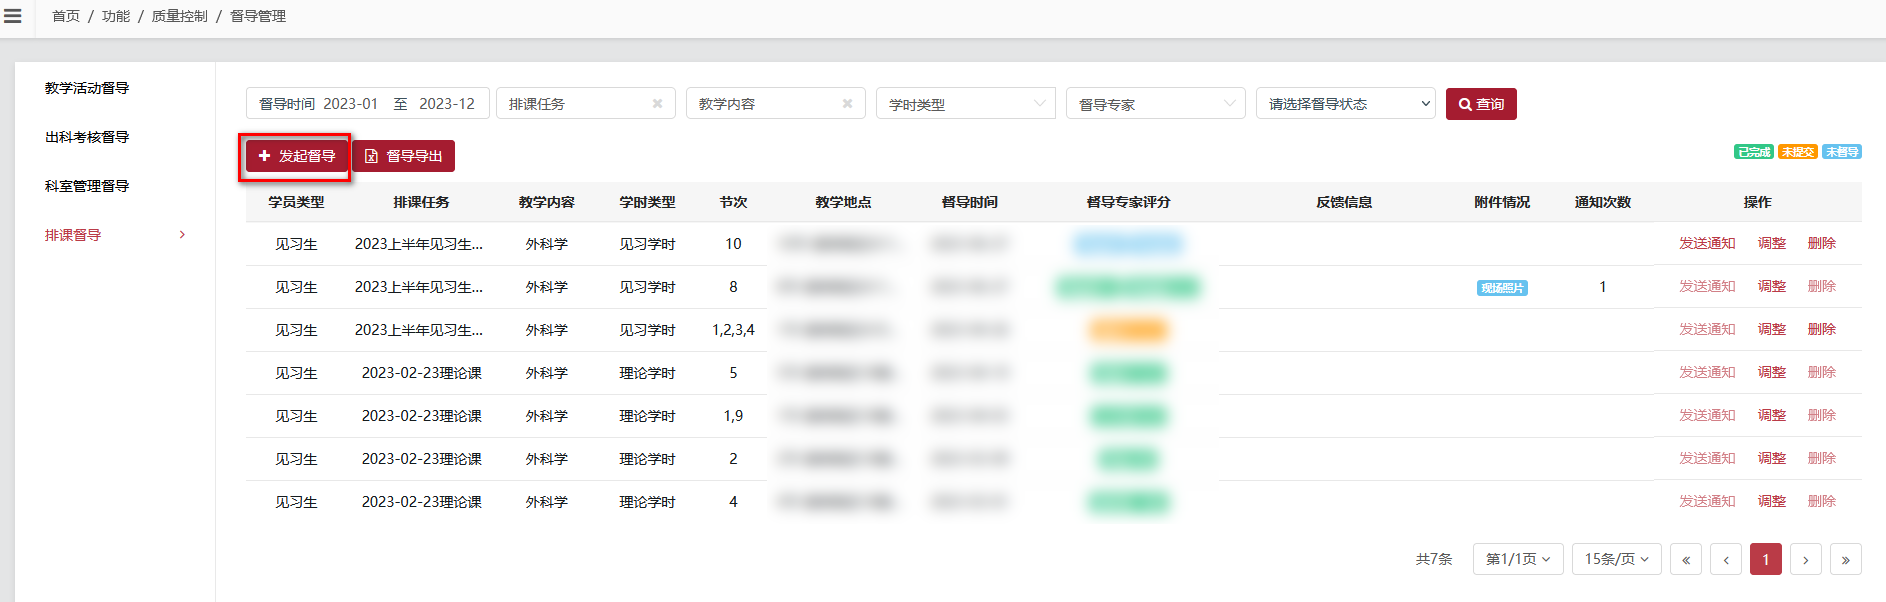Click the 未提交 orange status legend tag
Viewport: 1886px width, 602px height.
(x=1798, y=152)
